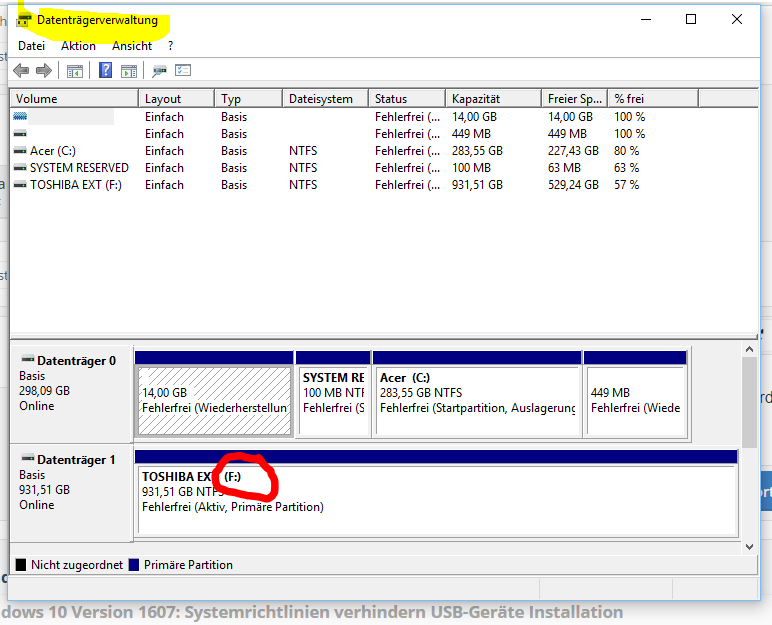Sort by the Kapazität column header

(494, 99)
